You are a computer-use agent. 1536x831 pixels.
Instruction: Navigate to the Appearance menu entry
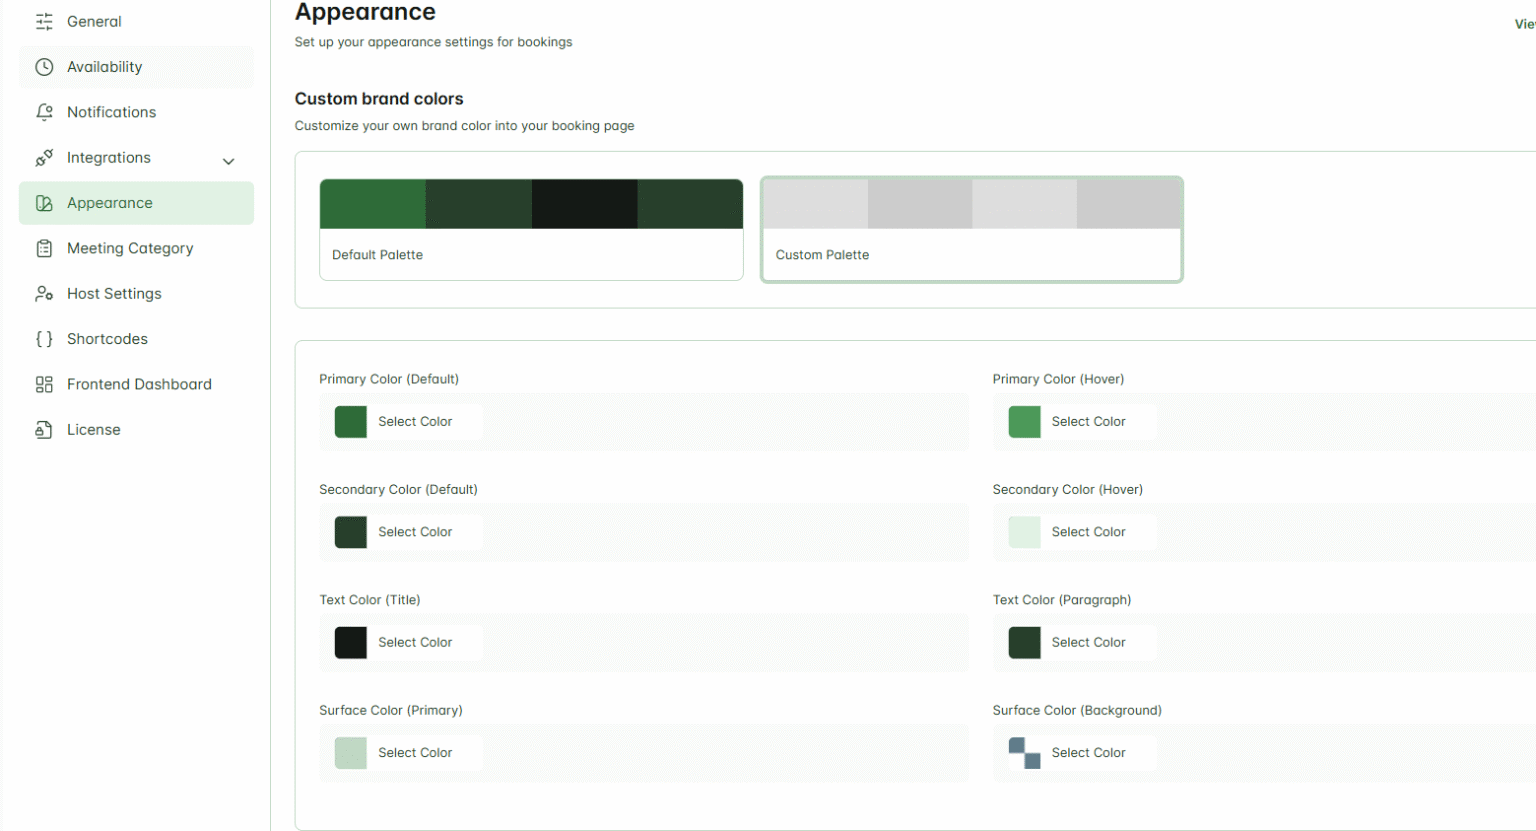pos(109,203)
